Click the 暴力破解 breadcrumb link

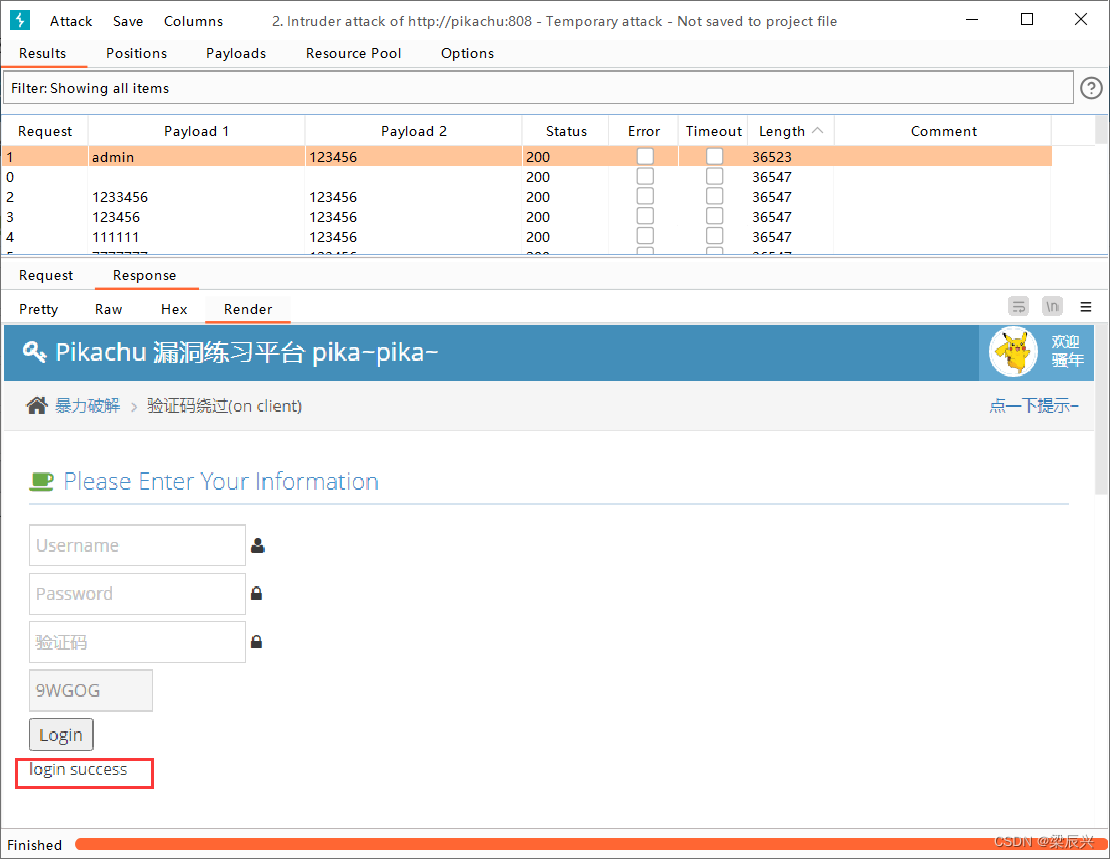(88, 406)
